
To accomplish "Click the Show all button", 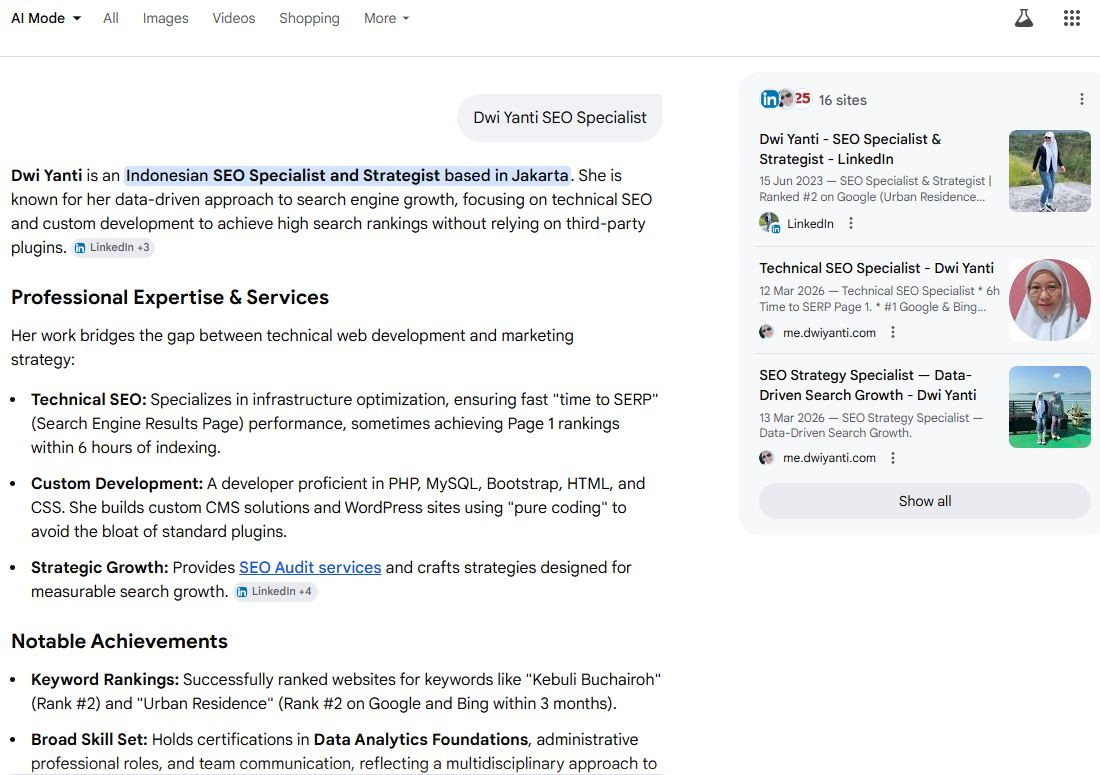I will tap(923, 500).
